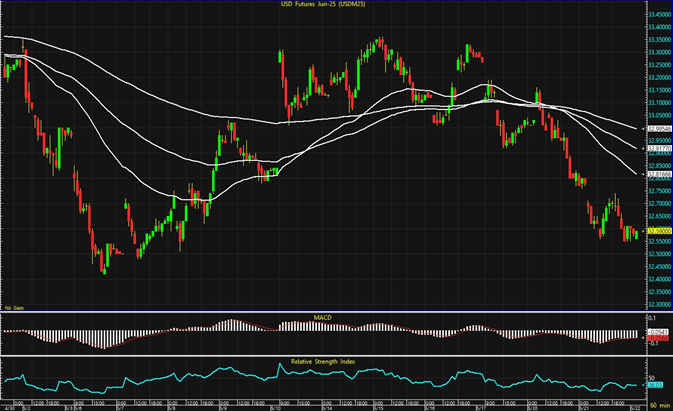Click the 33.45000 price axis label

[x=657, y=15]
